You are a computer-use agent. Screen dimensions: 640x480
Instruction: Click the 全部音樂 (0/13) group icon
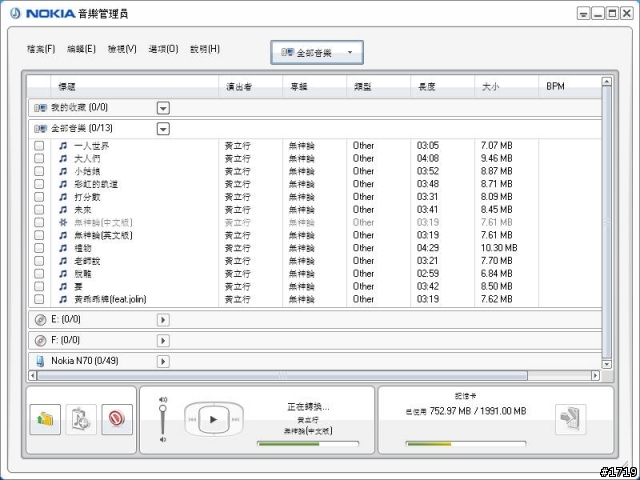[40, 129]
